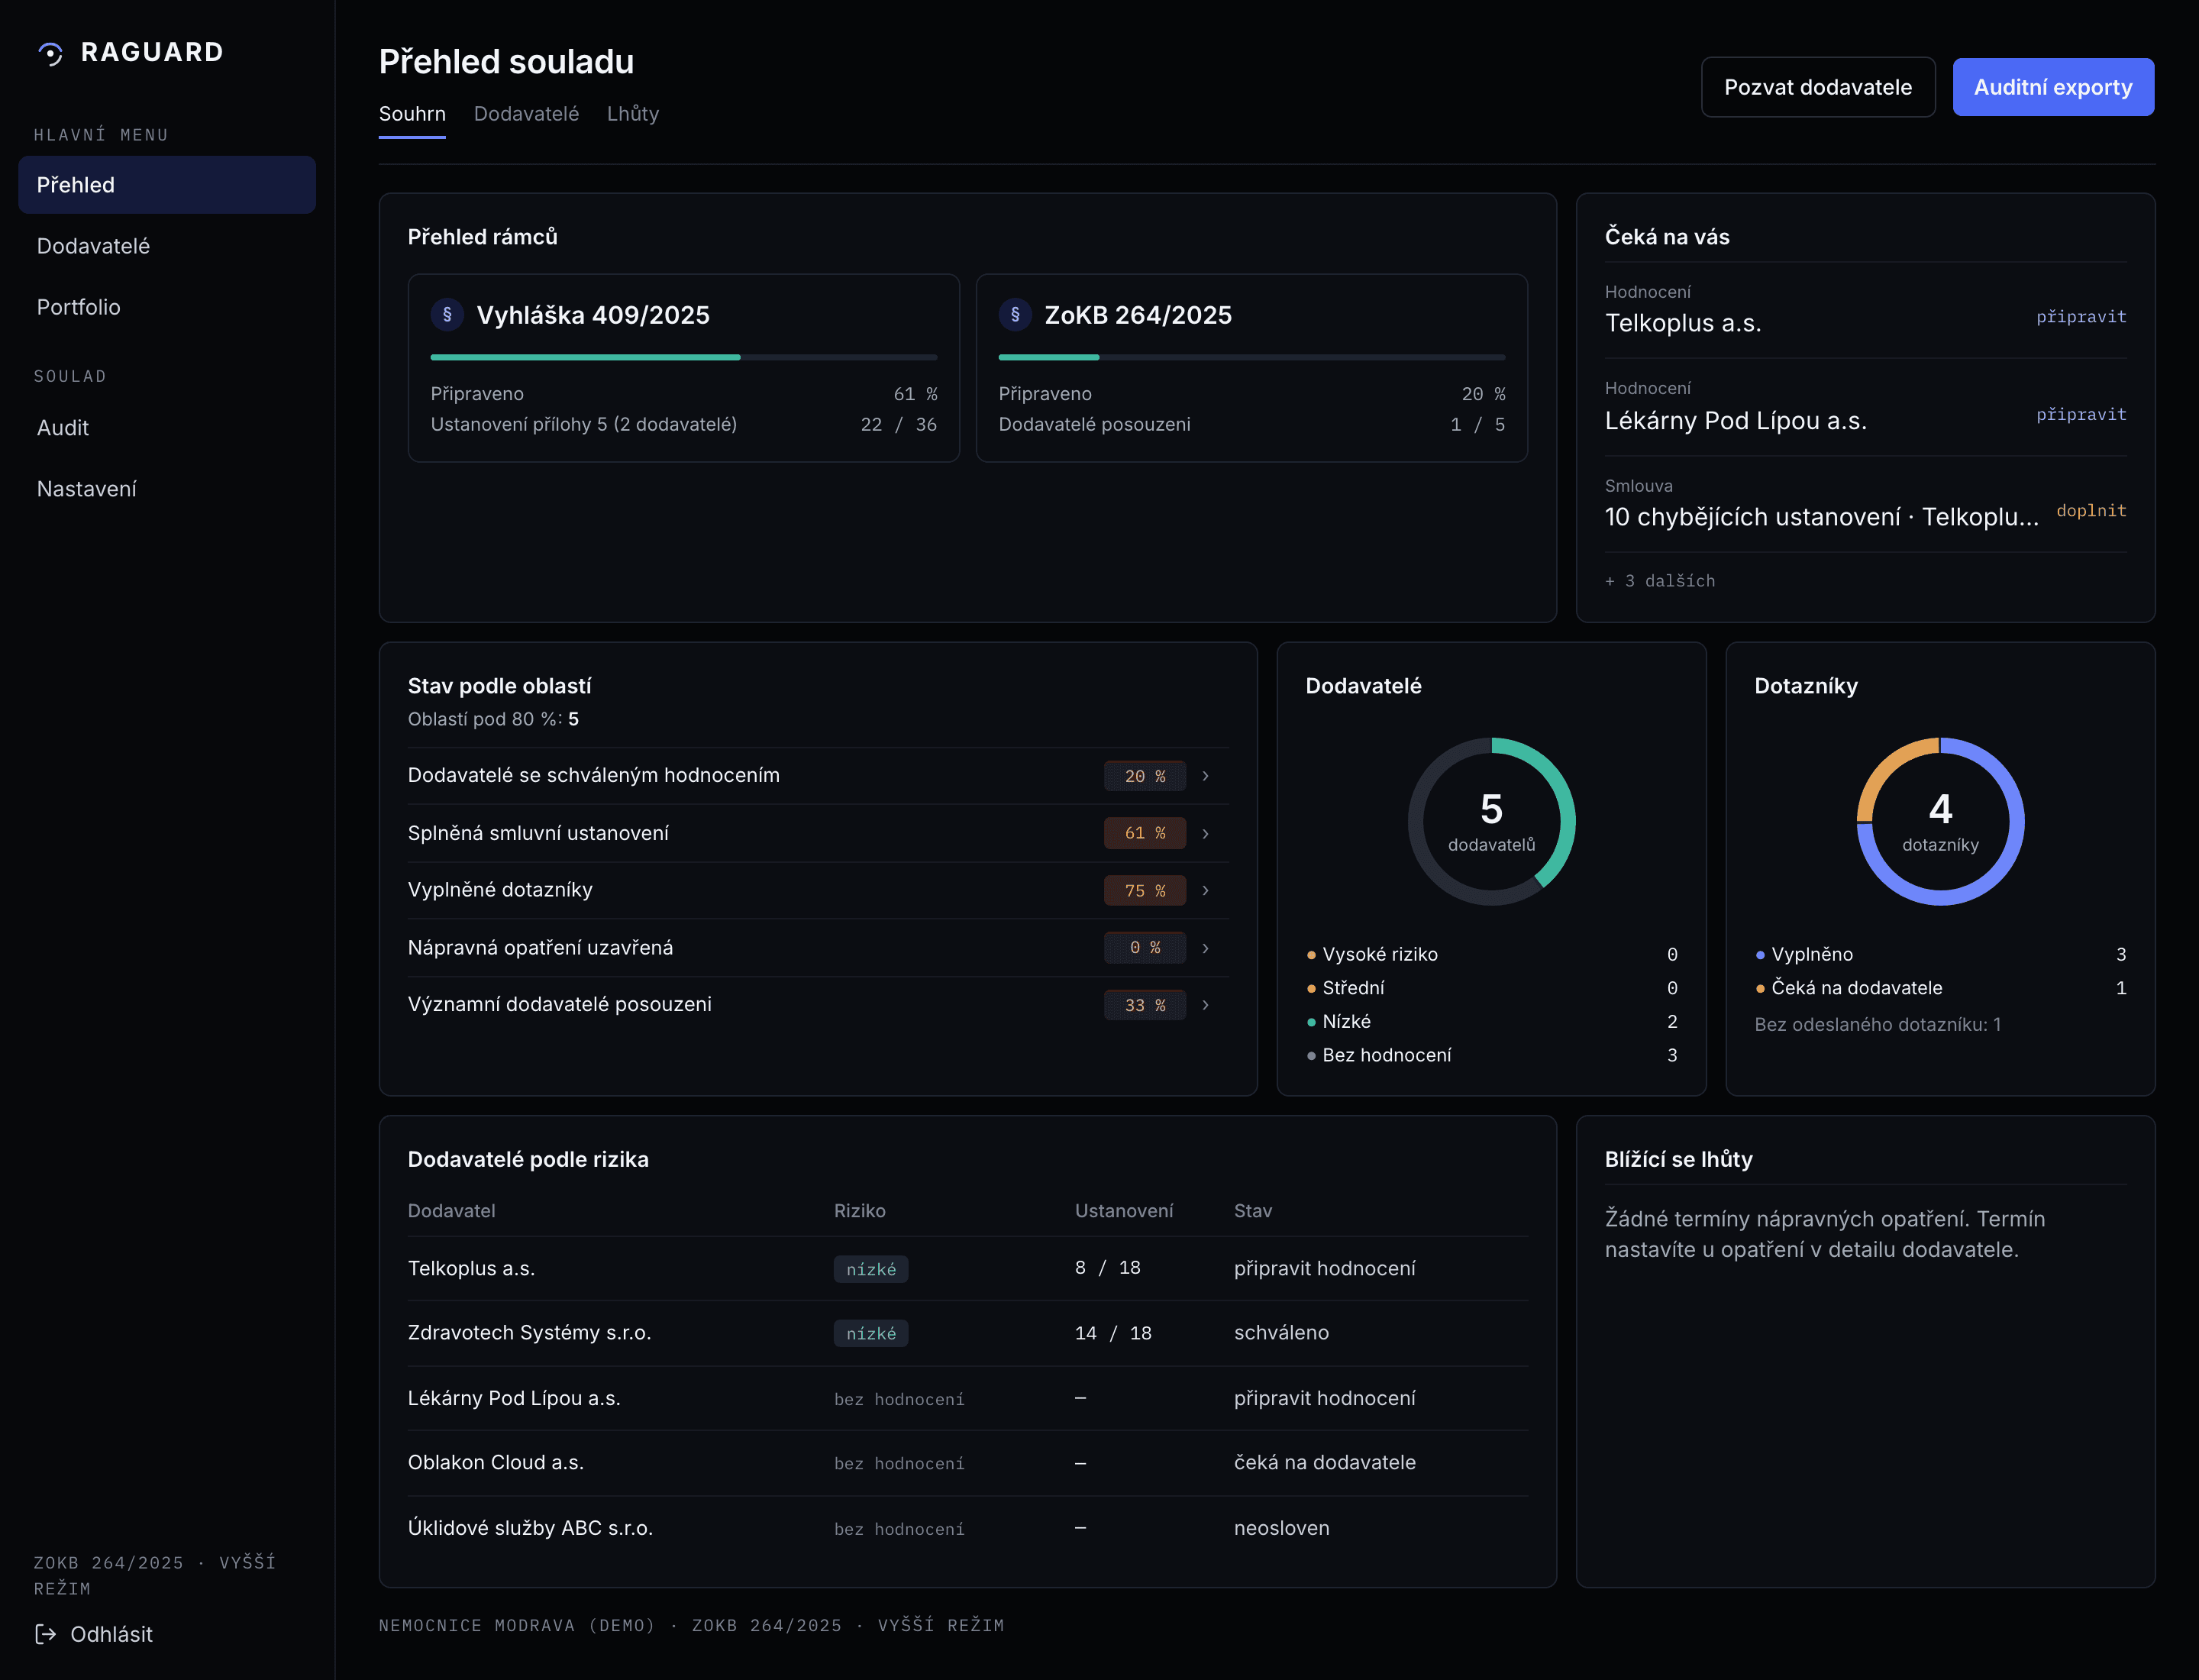This screenshot has width=2199, height=1680.
Task: Click the paragraph icon beside ZoKB 264/2025
Action: coord(1015,315)
